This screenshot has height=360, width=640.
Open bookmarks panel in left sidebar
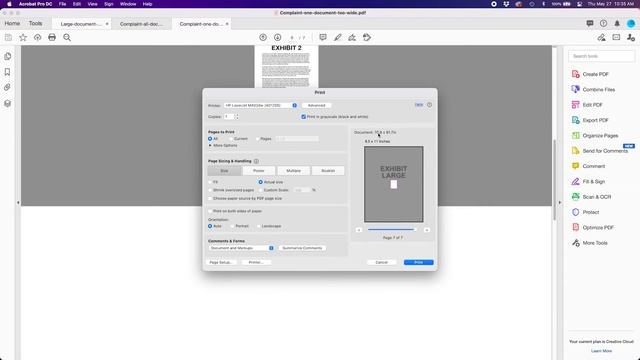pyautogui.click(x=7, y=72)
